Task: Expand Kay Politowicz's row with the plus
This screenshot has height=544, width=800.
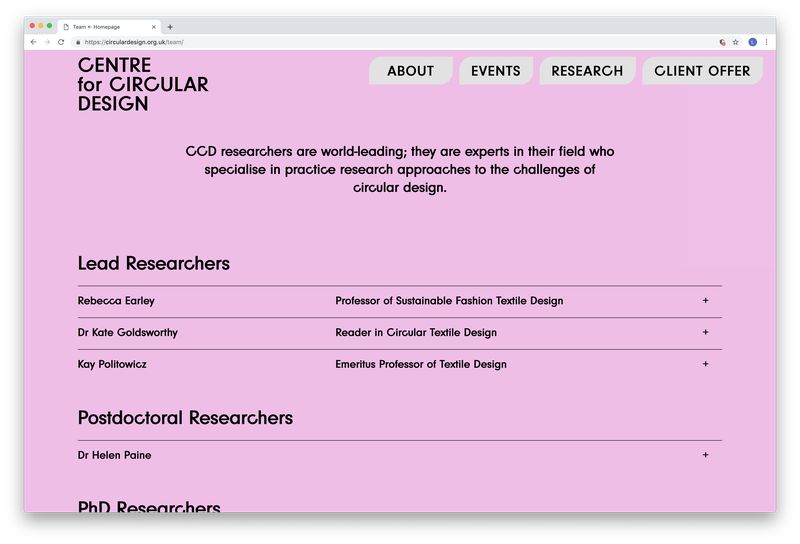Action: (x=706, y=364)
